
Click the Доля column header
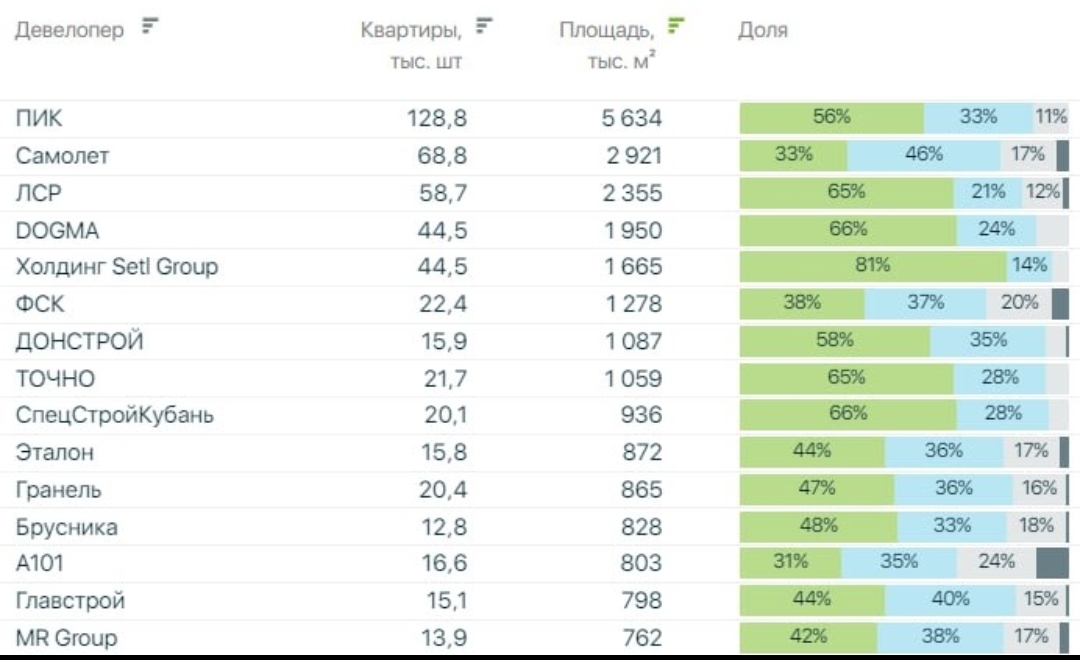click(762, 30)
